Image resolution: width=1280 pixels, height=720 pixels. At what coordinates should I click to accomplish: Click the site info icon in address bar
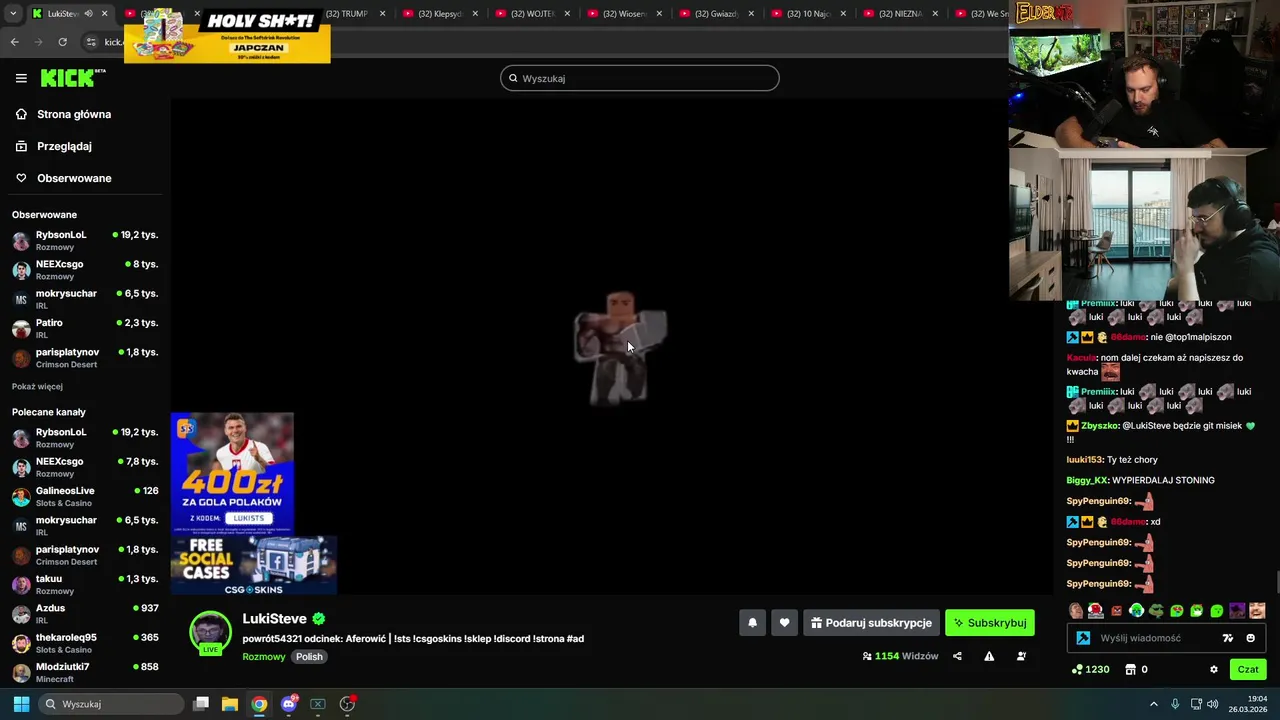pos(91,42)
